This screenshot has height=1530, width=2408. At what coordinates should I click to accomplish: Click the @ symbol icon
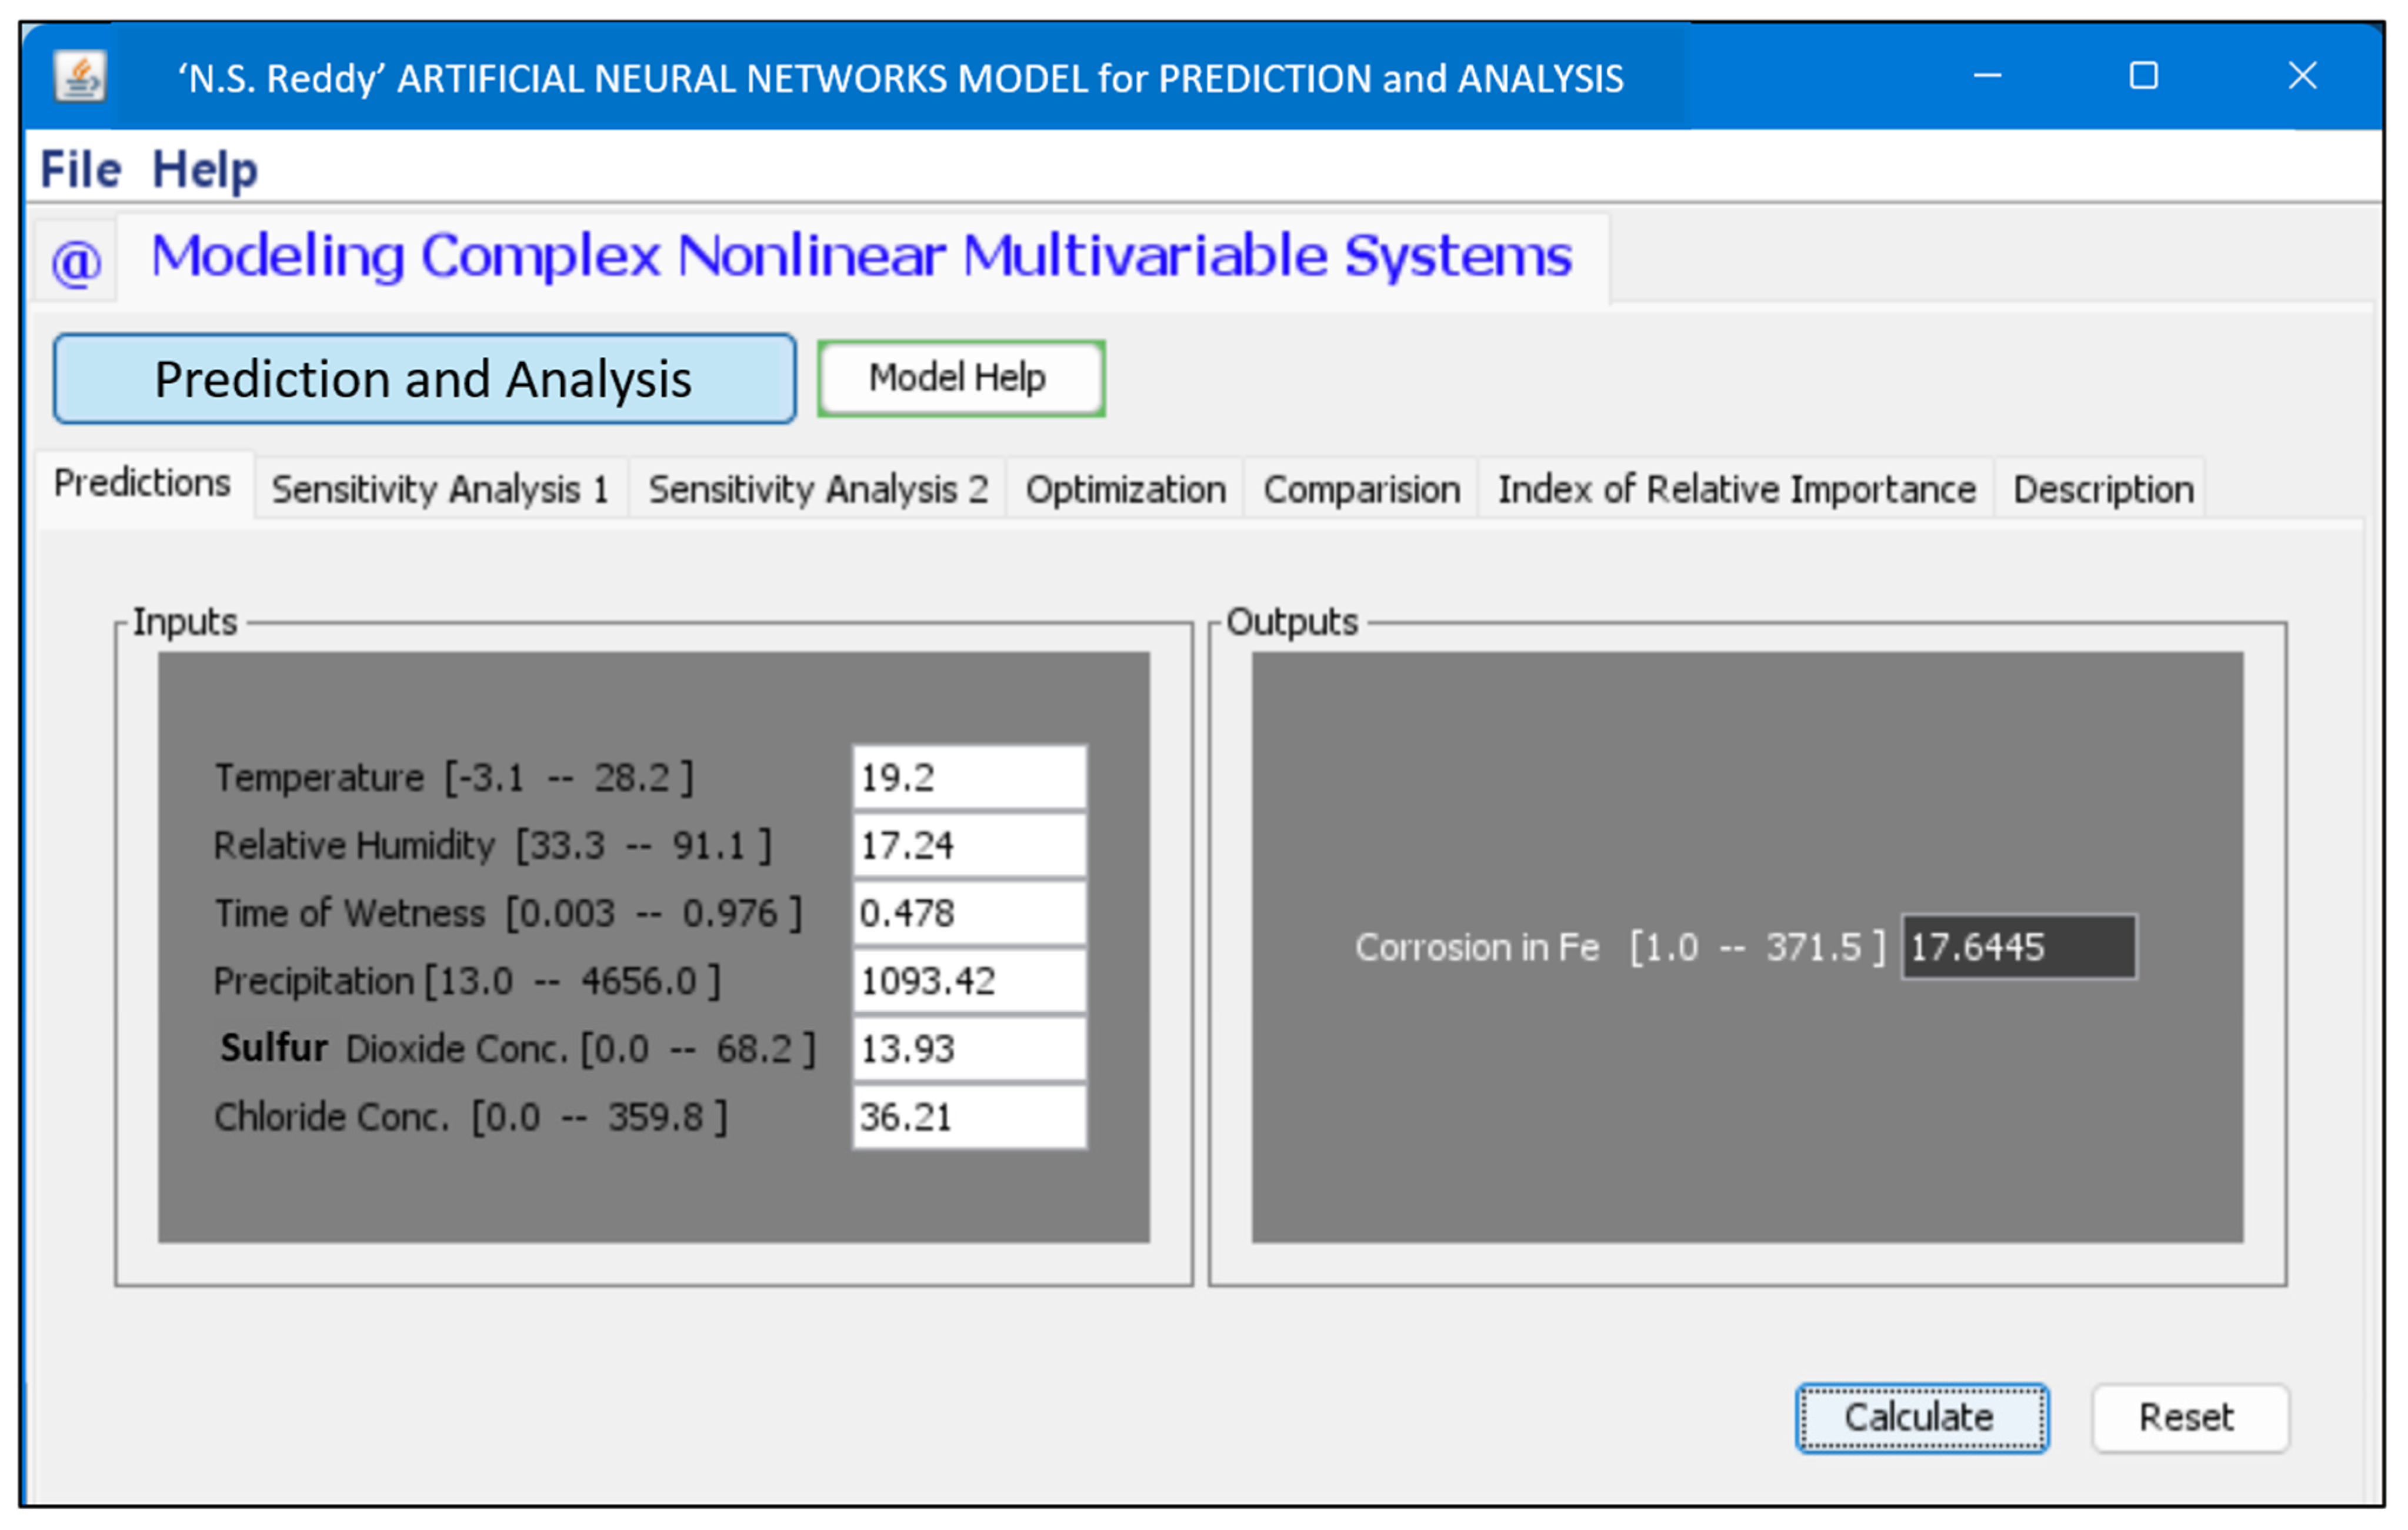[x=76, y=262]
